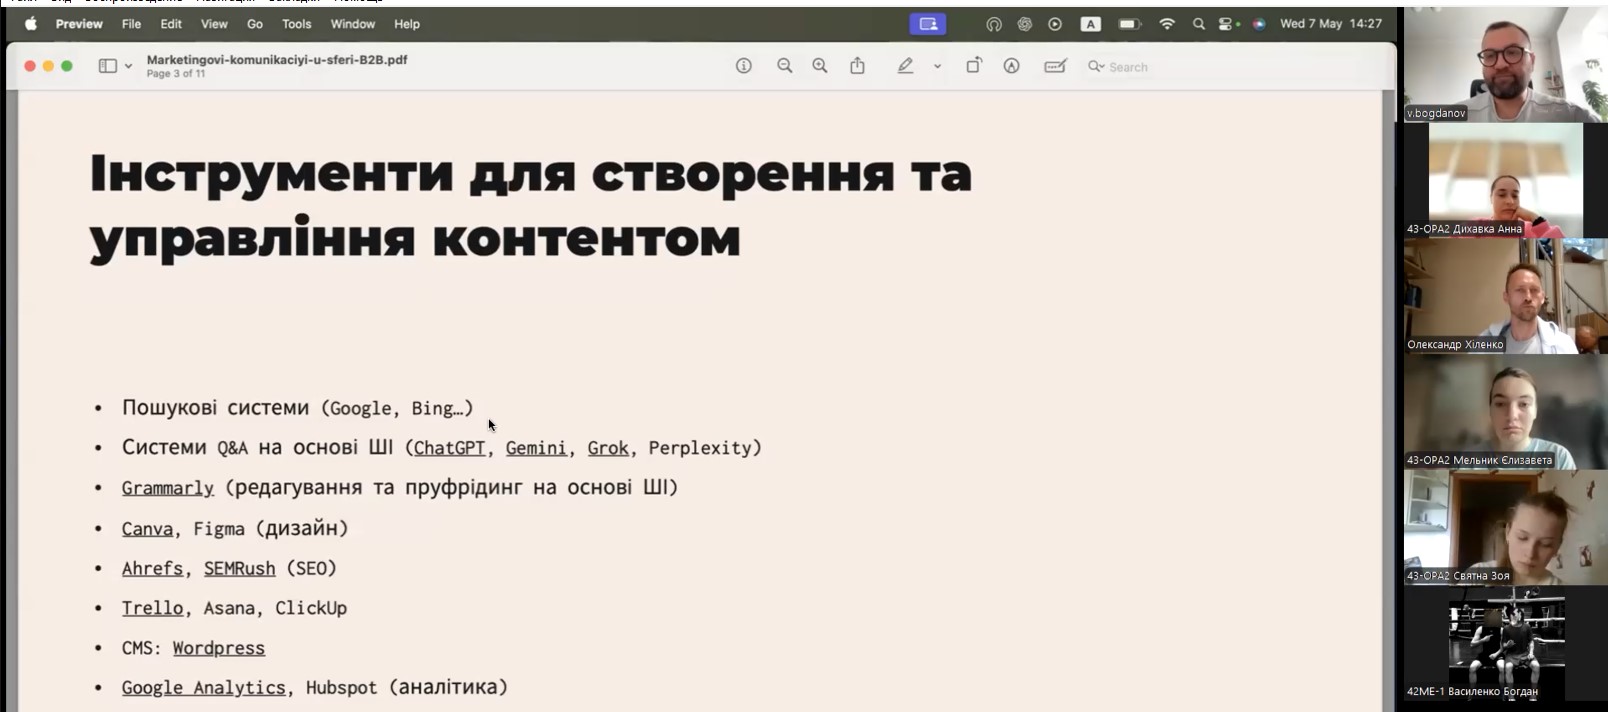Click the word Figma in the slide
This screenshot has width=1608, height=712.
coord(218,528)
